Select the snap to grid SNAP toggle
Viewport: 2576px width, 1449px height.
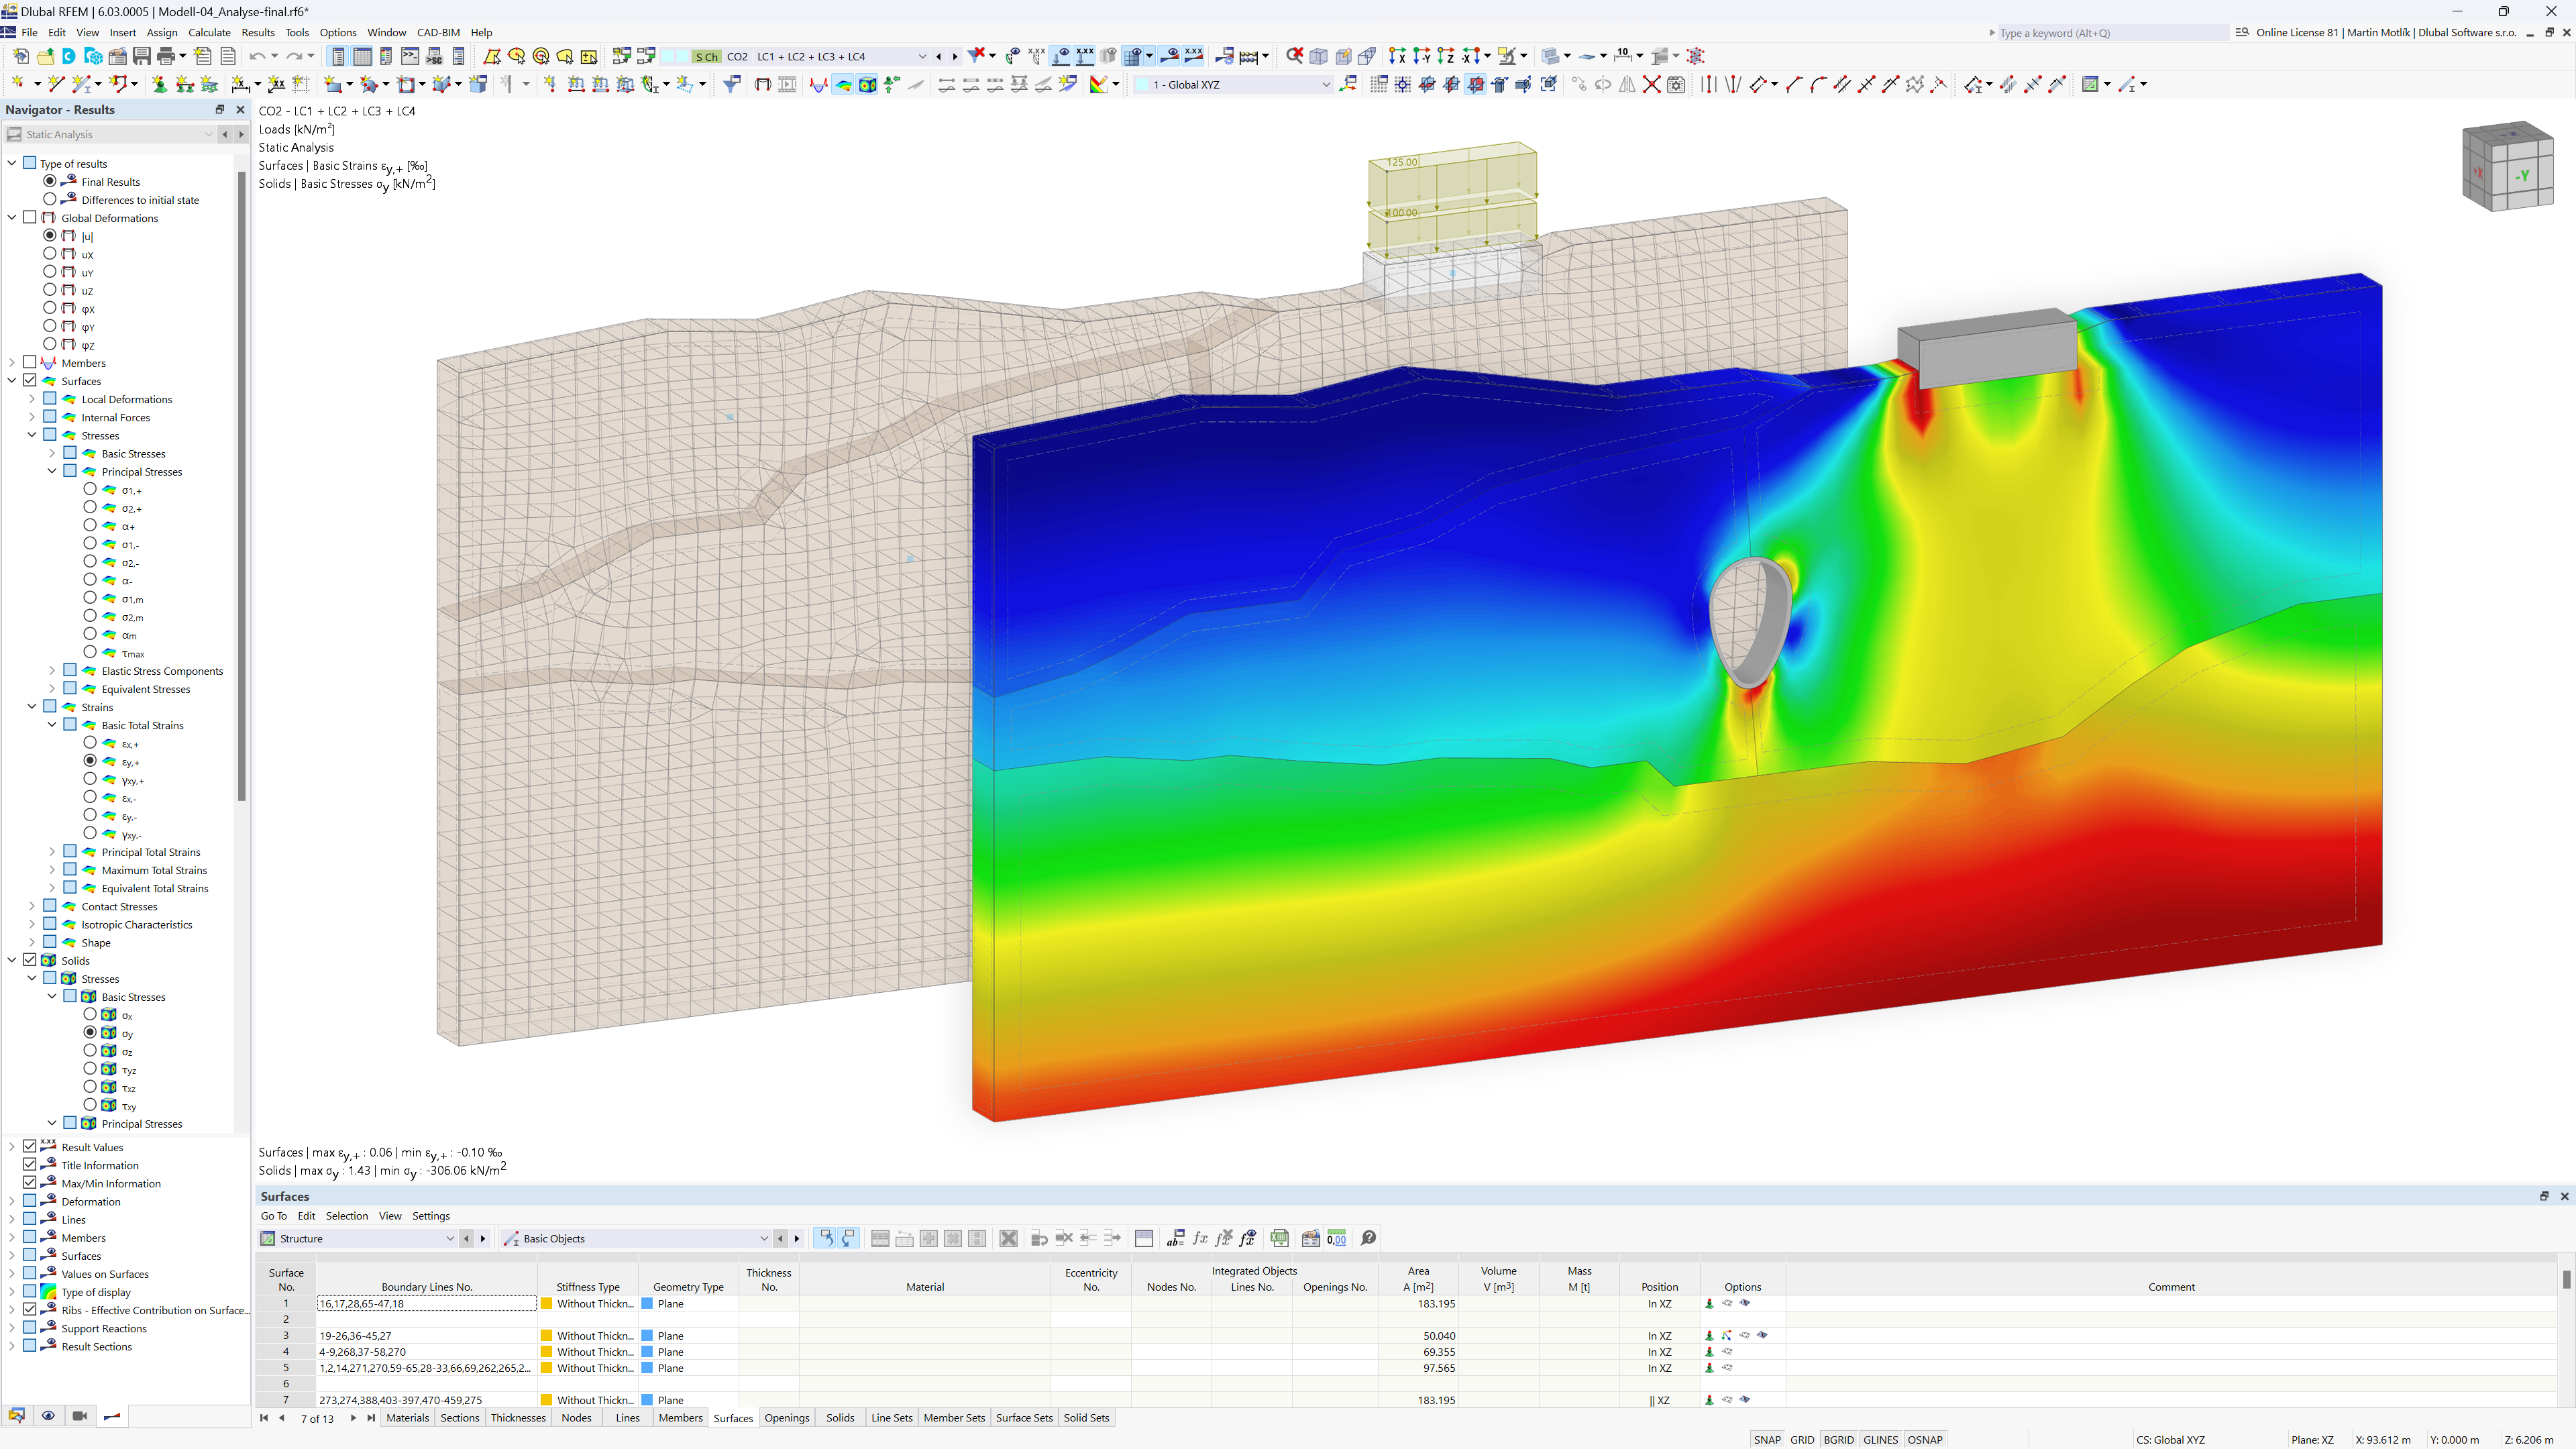pos(1766,1437)
